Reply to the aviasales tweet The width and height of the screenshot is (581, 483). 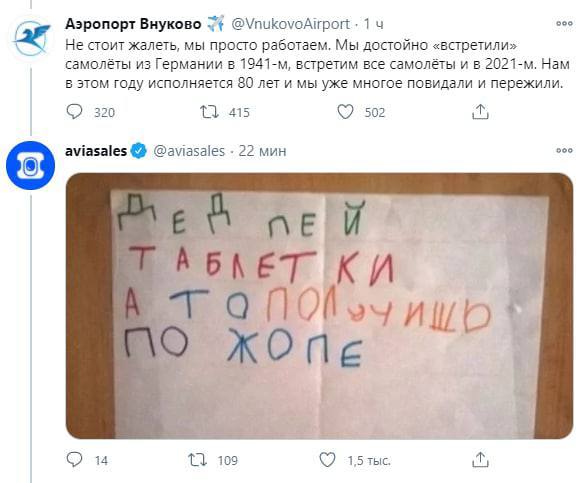(74, 460)
